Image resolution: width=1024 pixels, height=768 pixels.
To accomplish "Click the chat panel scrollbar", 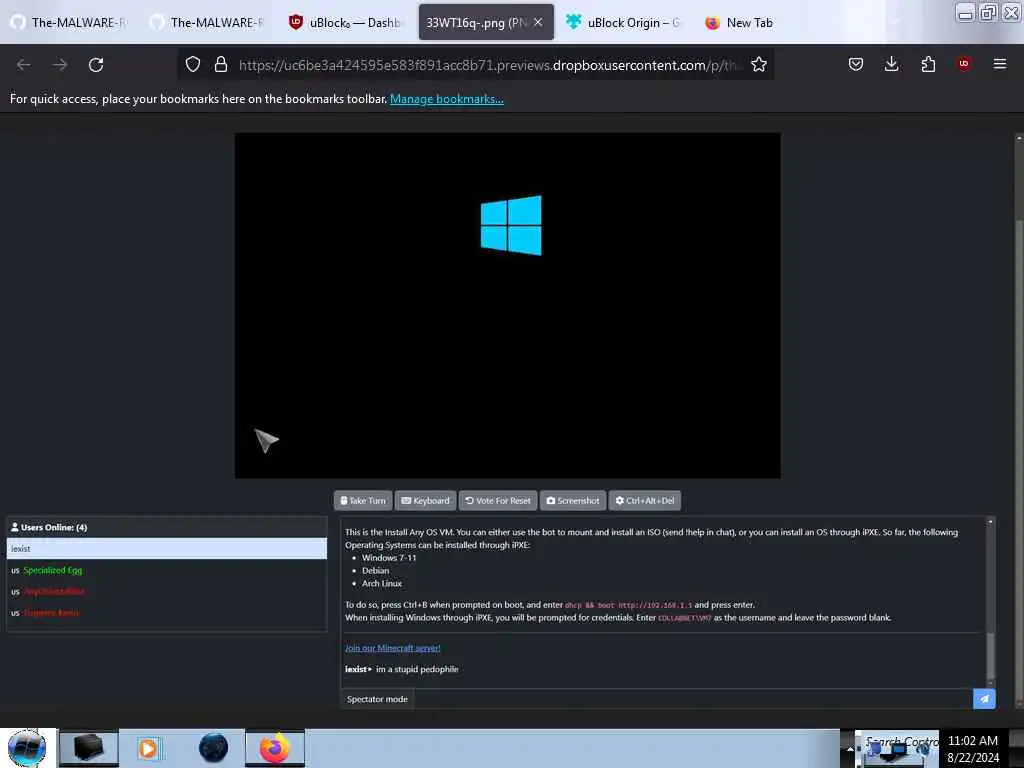I will click(x=990, y=656).
